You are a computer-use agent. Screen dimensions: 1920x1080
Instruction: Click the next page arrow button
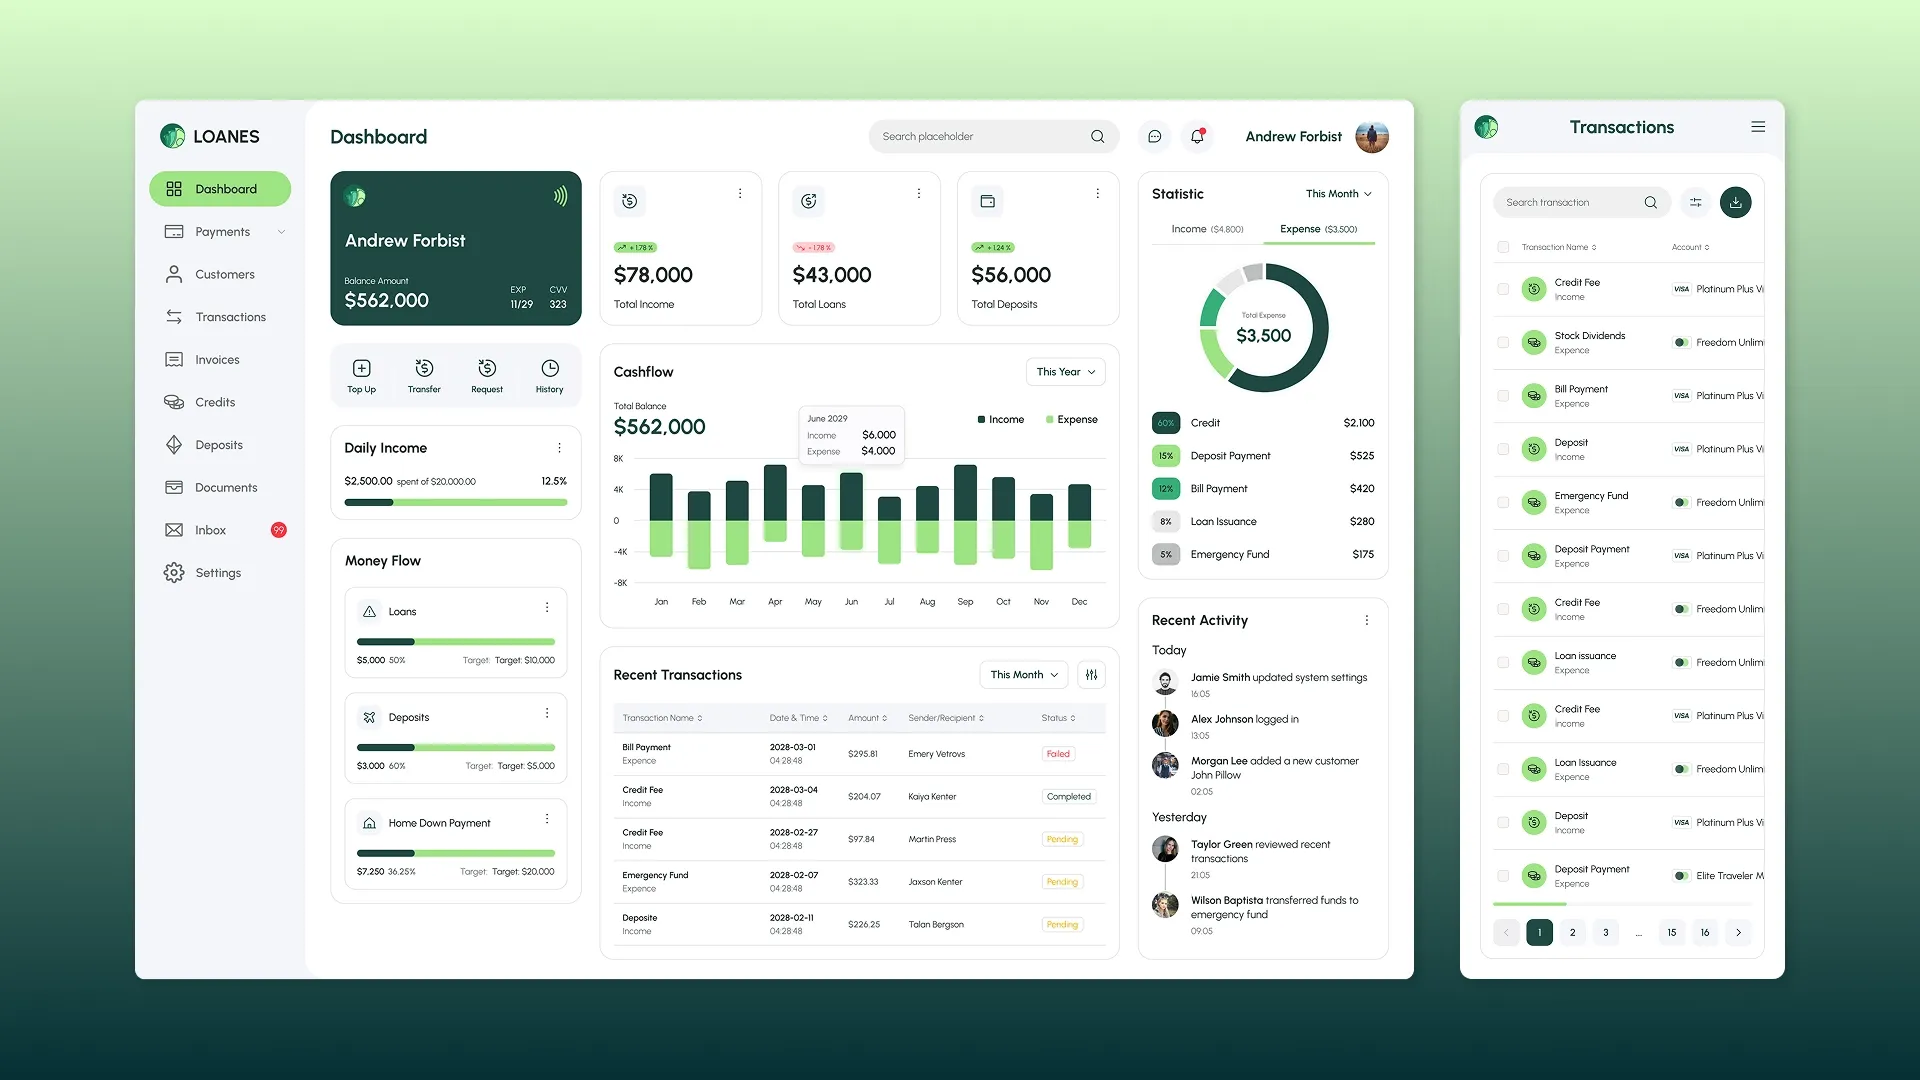1738,933
